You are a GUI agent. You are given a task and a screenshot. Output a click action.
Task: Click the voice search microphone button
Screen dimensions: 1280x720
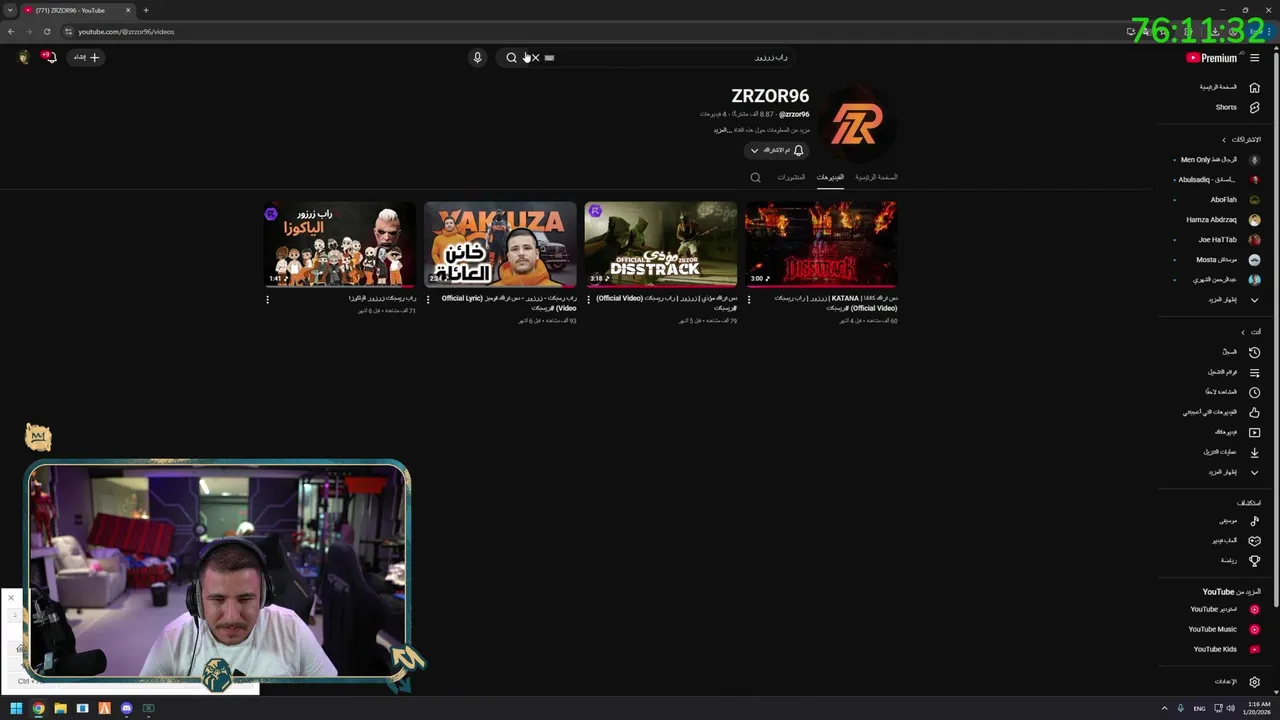(477, 58)
